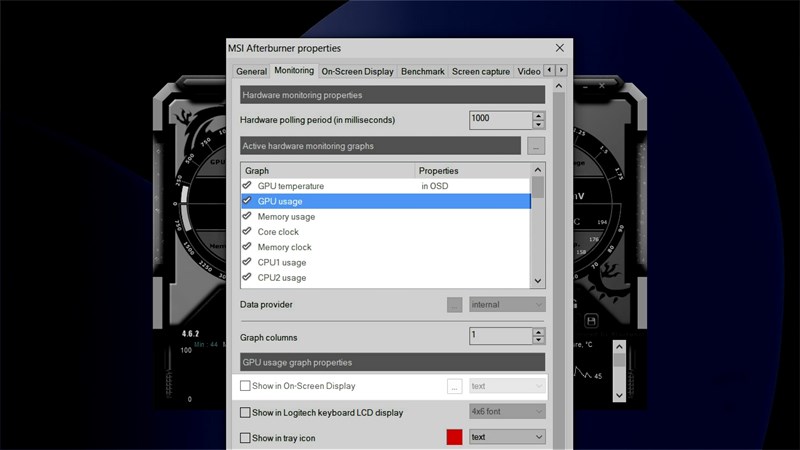This screenshot has width=800, height=450.
Task: Select the Memory clock row
Action: click(386, 247)
